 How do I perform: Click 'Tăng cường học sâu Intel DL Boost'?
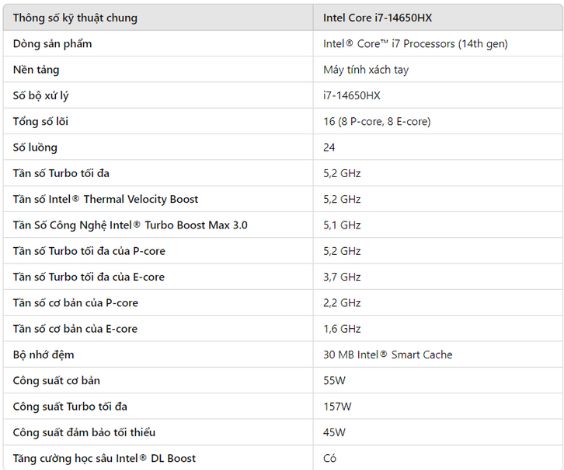coord(104,458)
